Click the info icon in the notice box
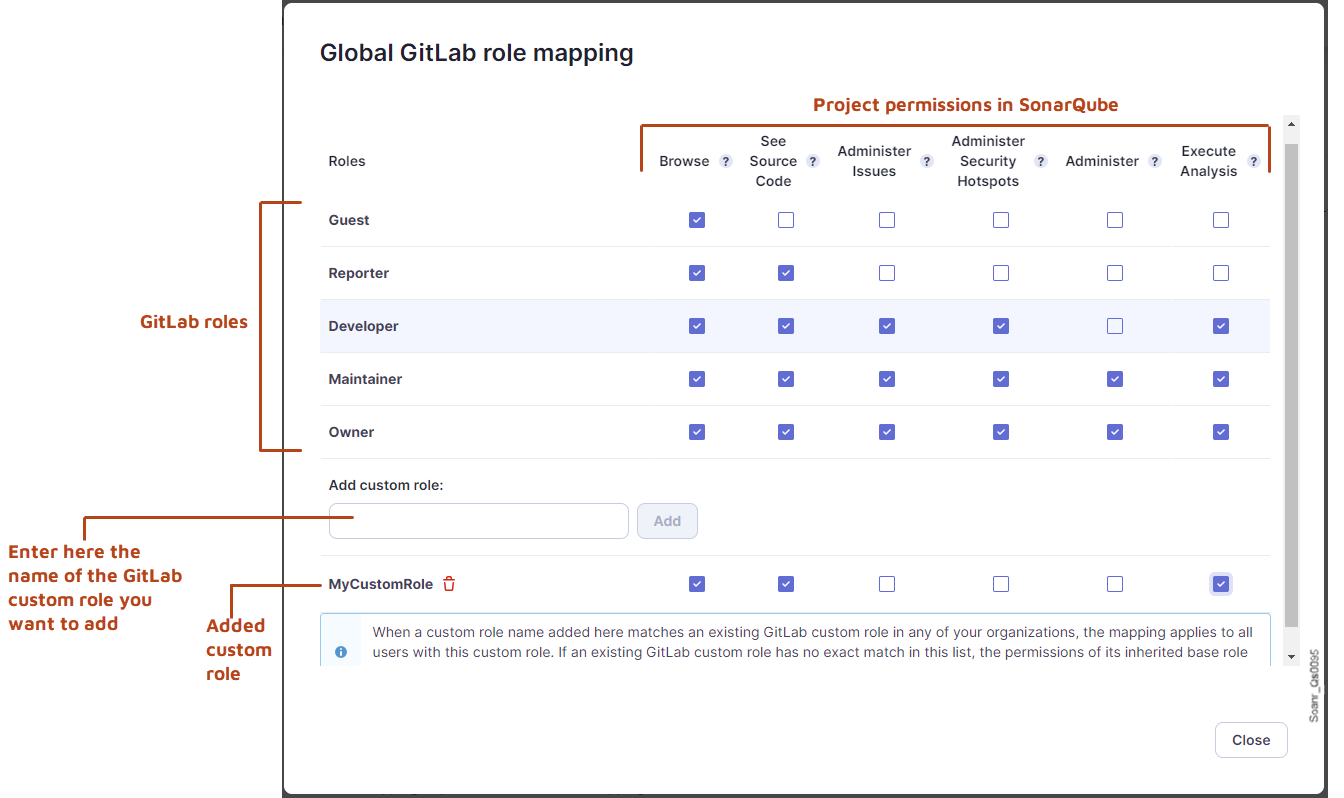Image resolution: width=1344 pixels, height=798 pixels. point(341,652)
